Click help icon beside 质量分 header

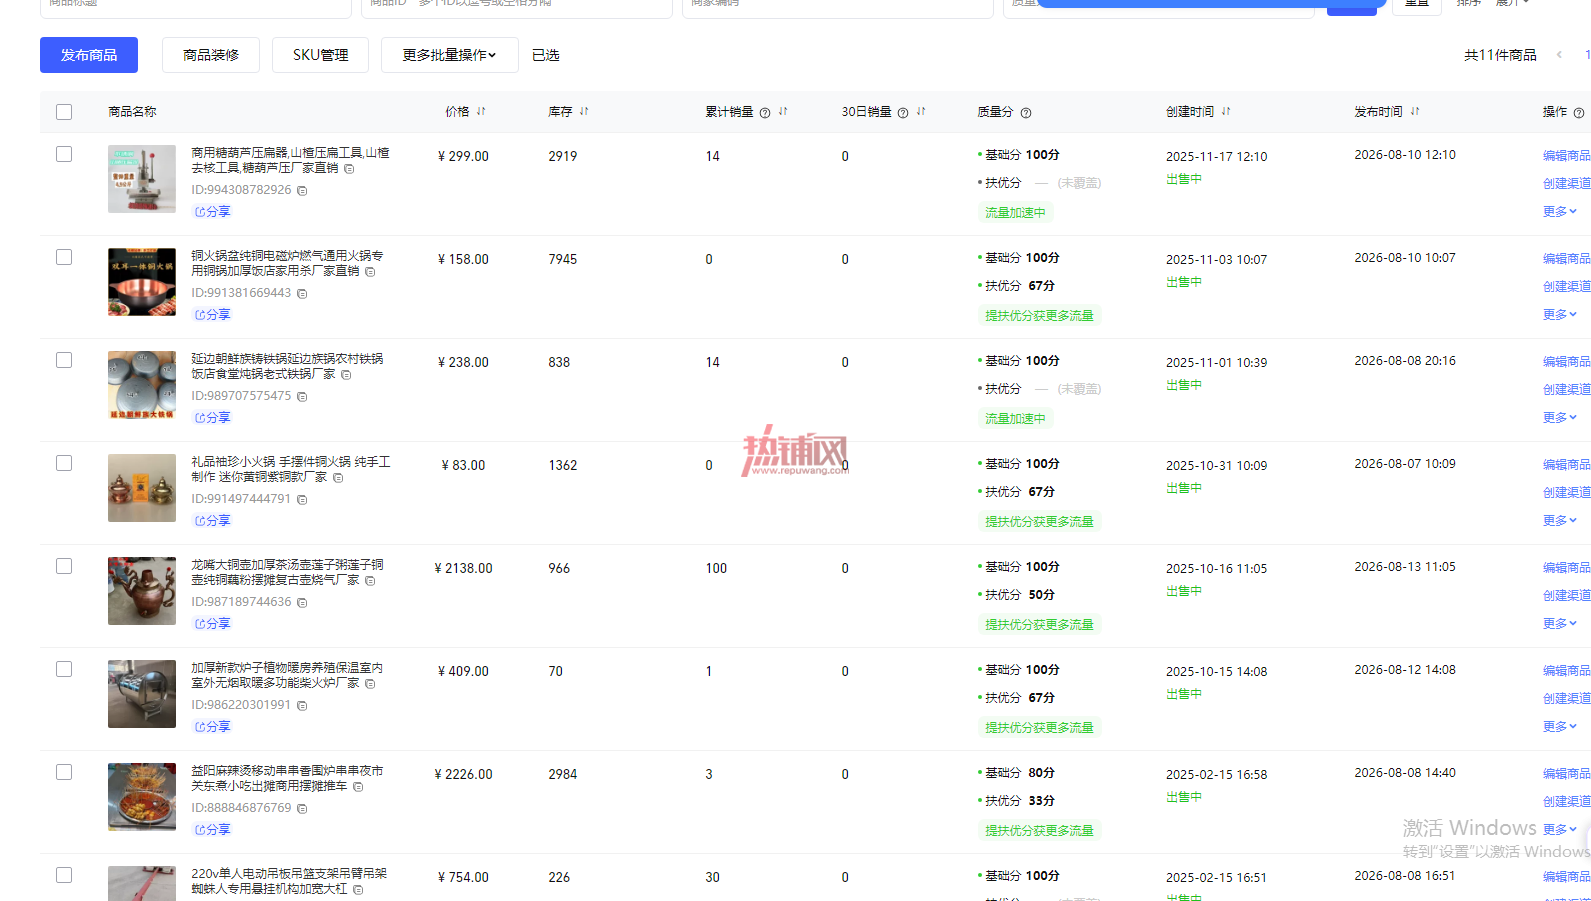[x=1025, y=113]
